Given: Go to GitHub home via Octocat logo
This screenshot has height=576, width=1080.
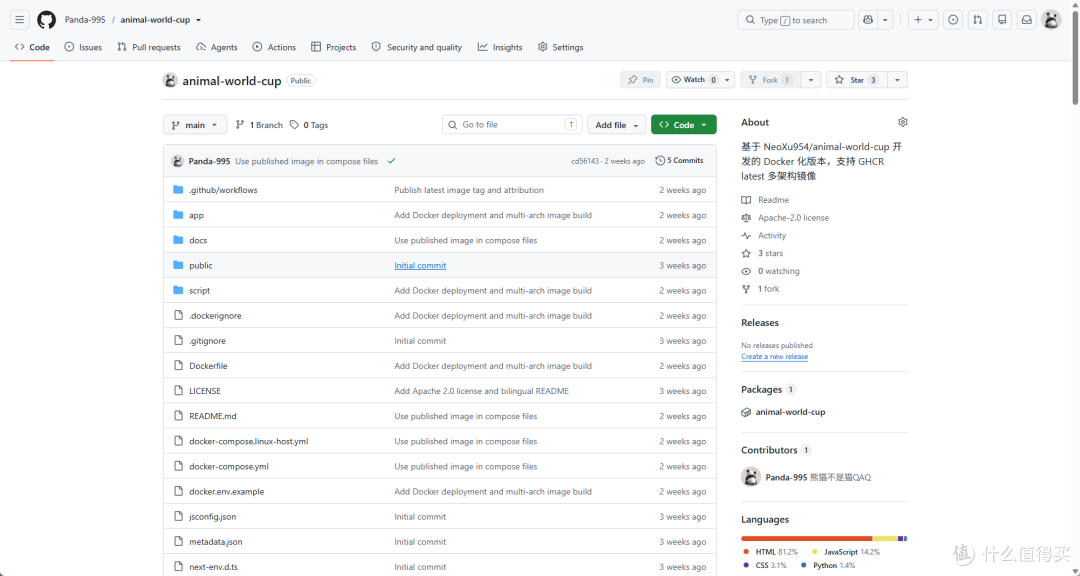Looking at the screenshot, I should tap(46, 20).
